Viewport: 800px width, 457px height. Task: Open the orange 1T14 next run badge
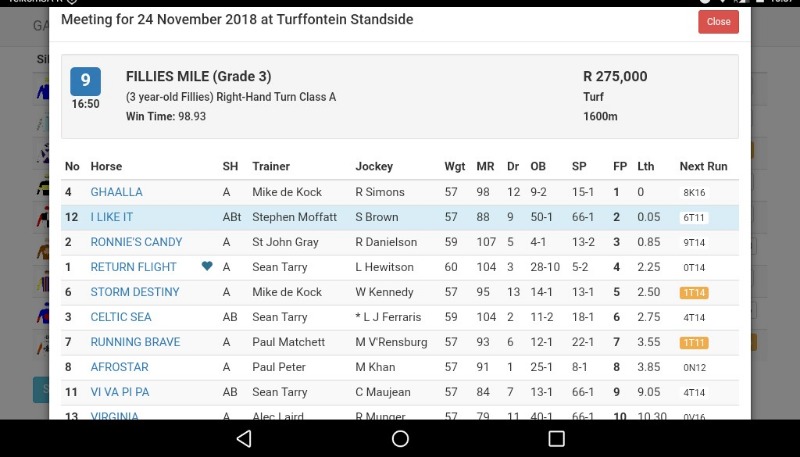(x=694, y=293)
